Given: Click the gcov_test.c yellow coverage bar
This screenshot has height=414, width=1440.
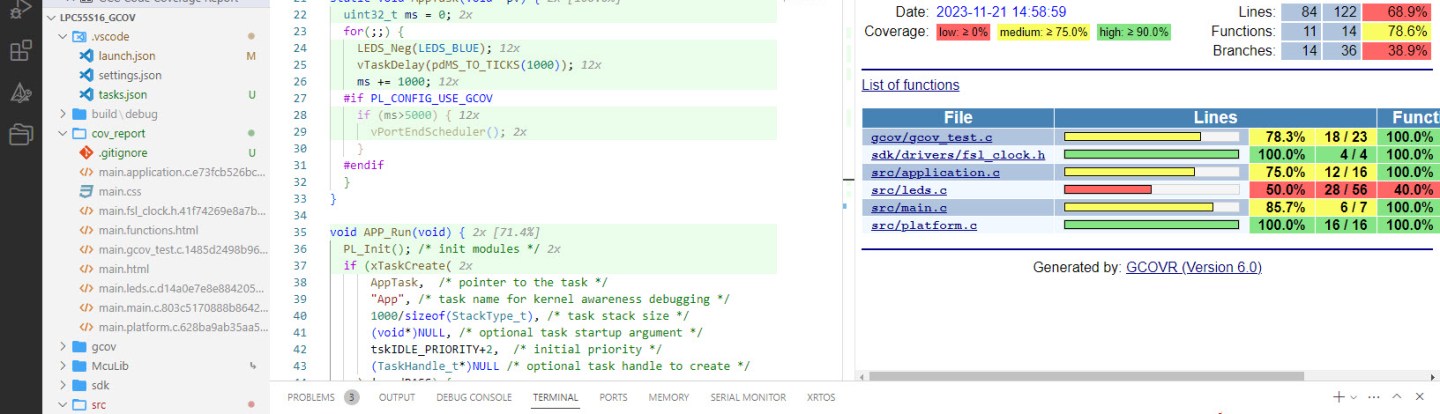Looking at the screenshot, I should [x=1133, y=137].
